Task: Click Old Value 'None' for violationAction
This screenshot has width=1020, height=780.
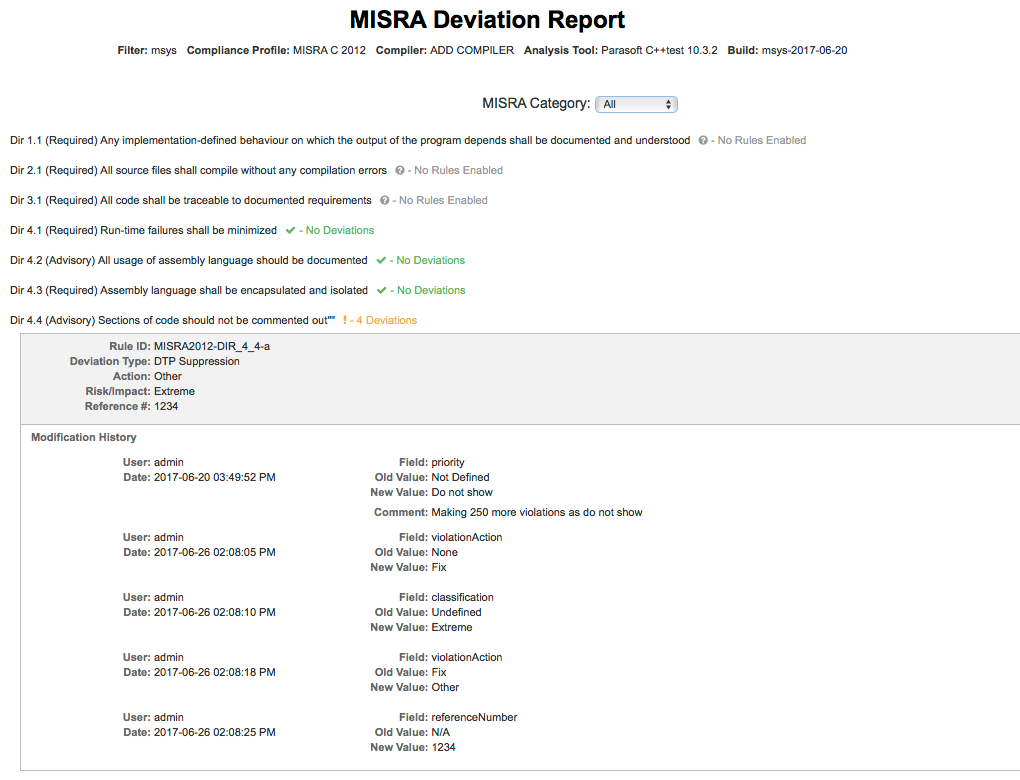Action: (x=444, y=552)
